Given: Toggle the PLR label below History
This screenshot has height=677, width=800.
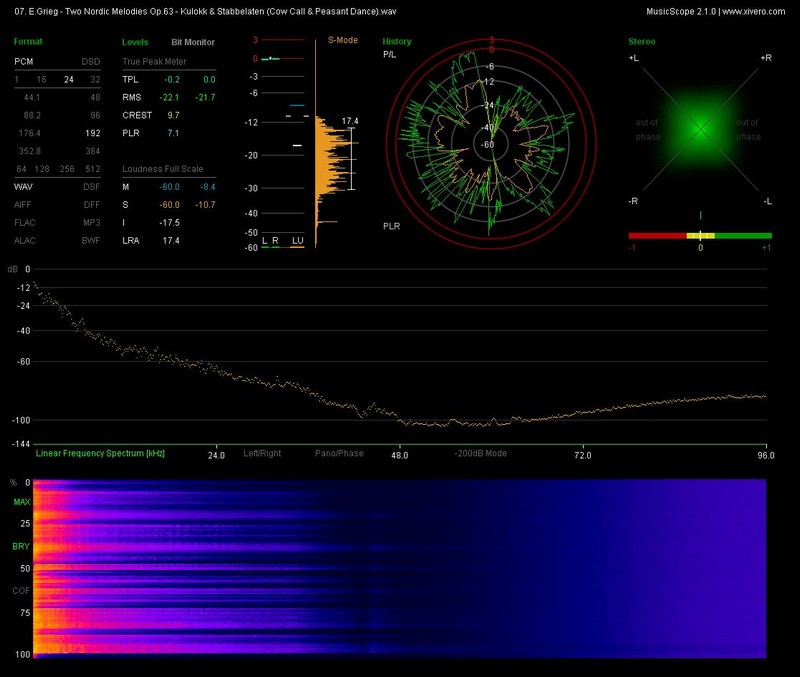Looking at the screenshot, I should [x=392, y=226].
